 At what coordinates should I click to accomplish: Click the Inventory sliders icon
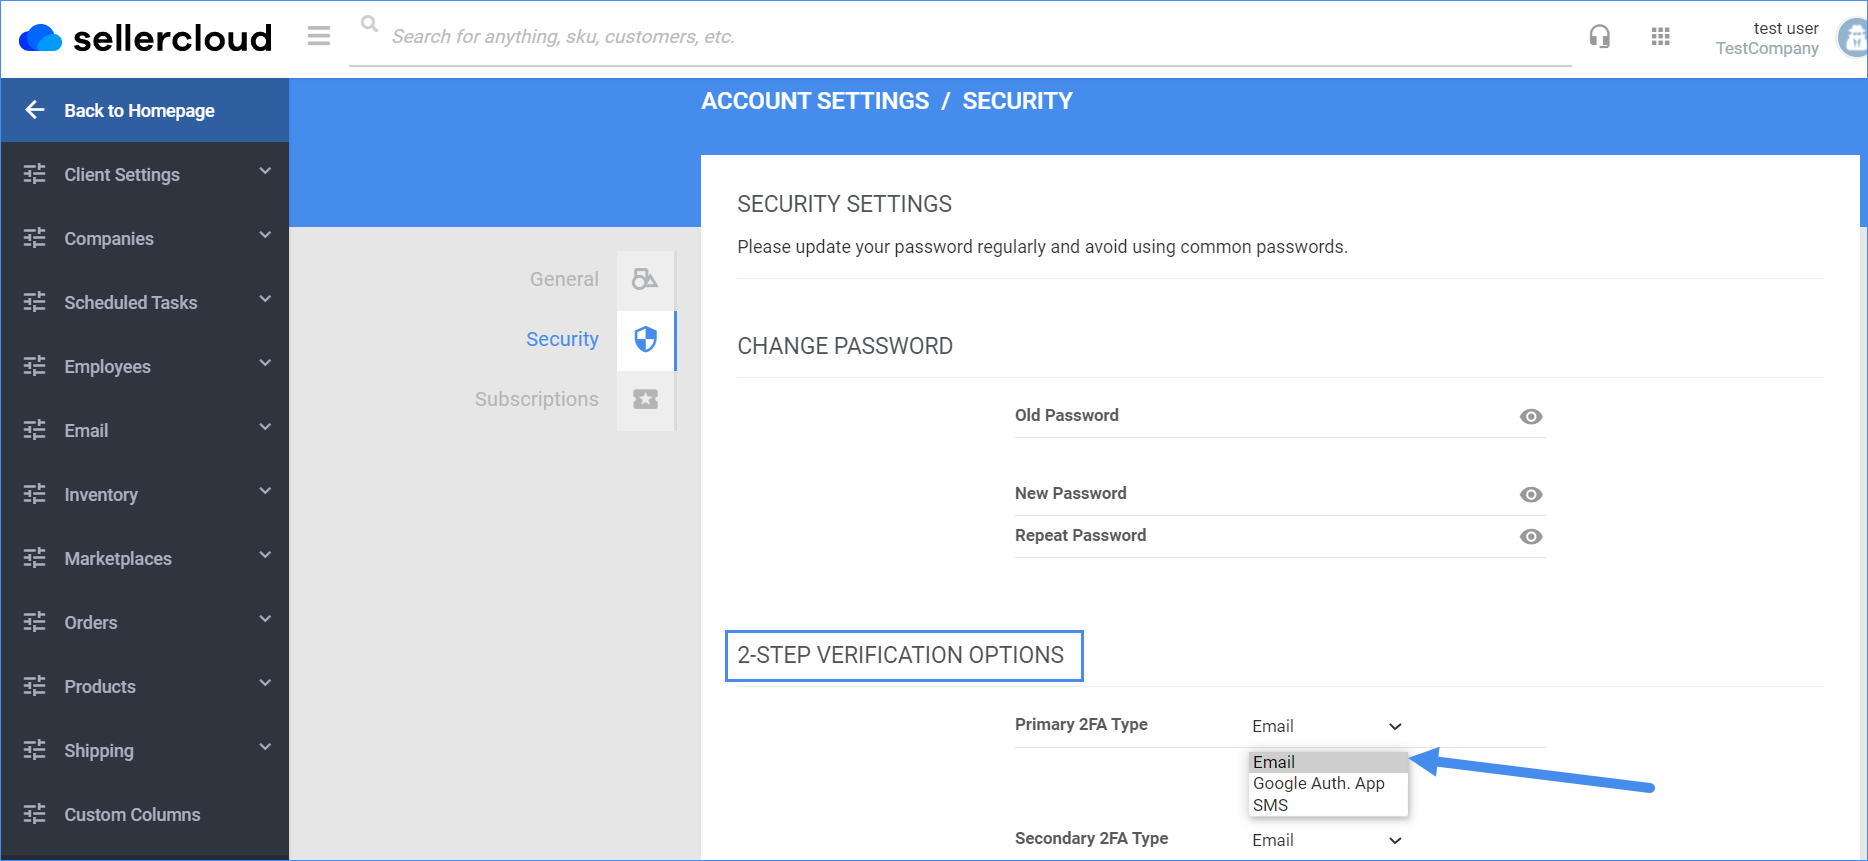[x=35, y=494]
